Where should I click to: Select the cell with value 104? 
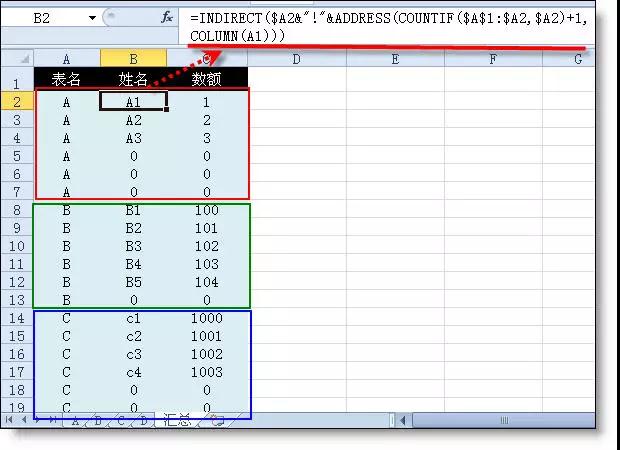206,282
